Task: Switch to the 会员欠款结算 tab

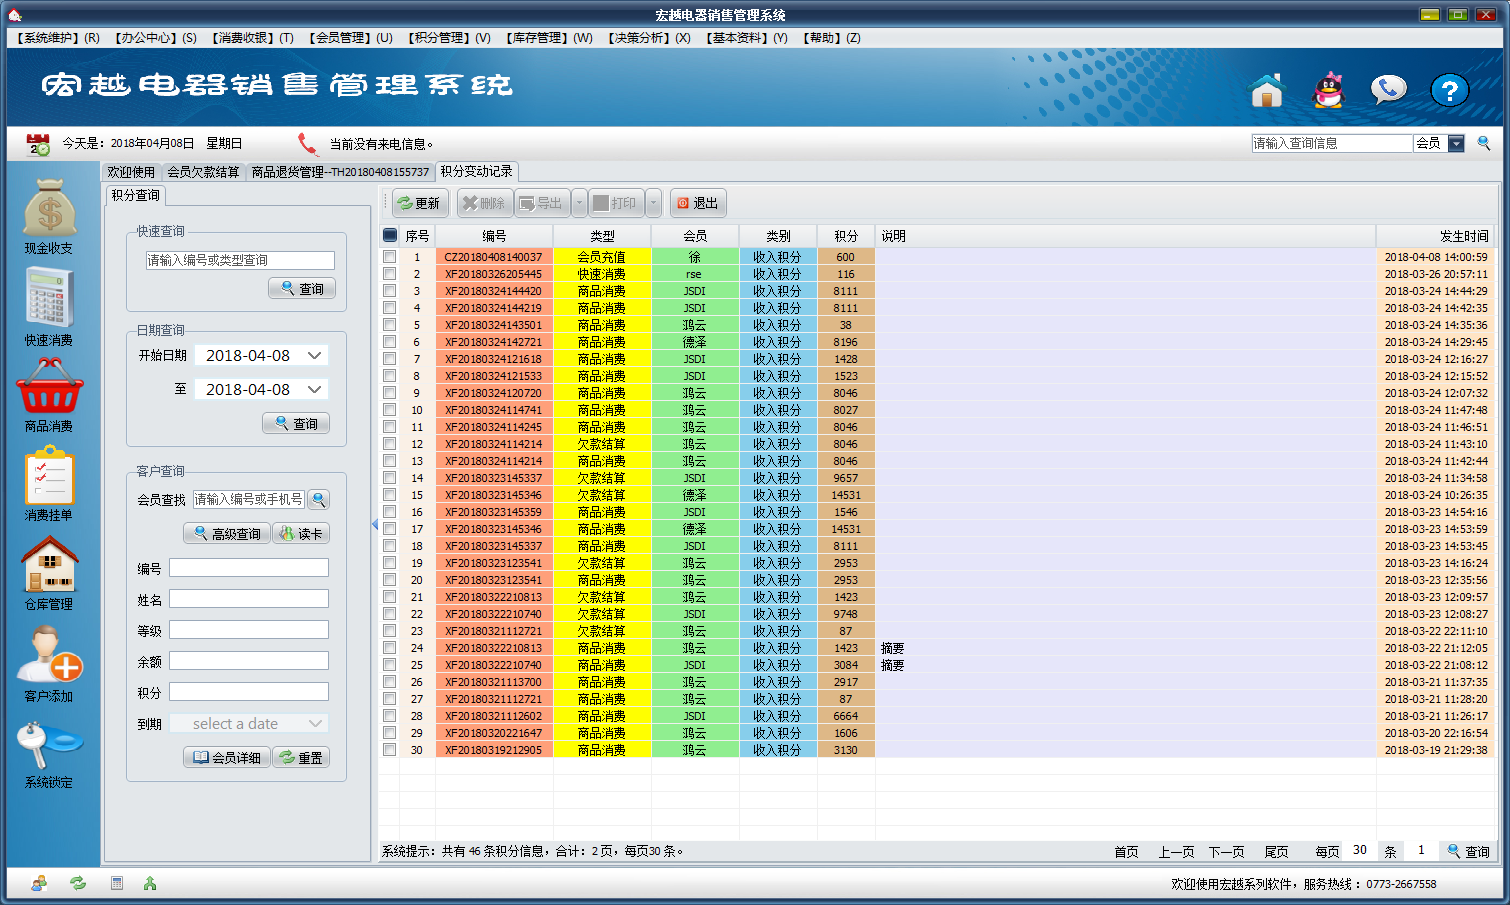Action: [203, 172]
